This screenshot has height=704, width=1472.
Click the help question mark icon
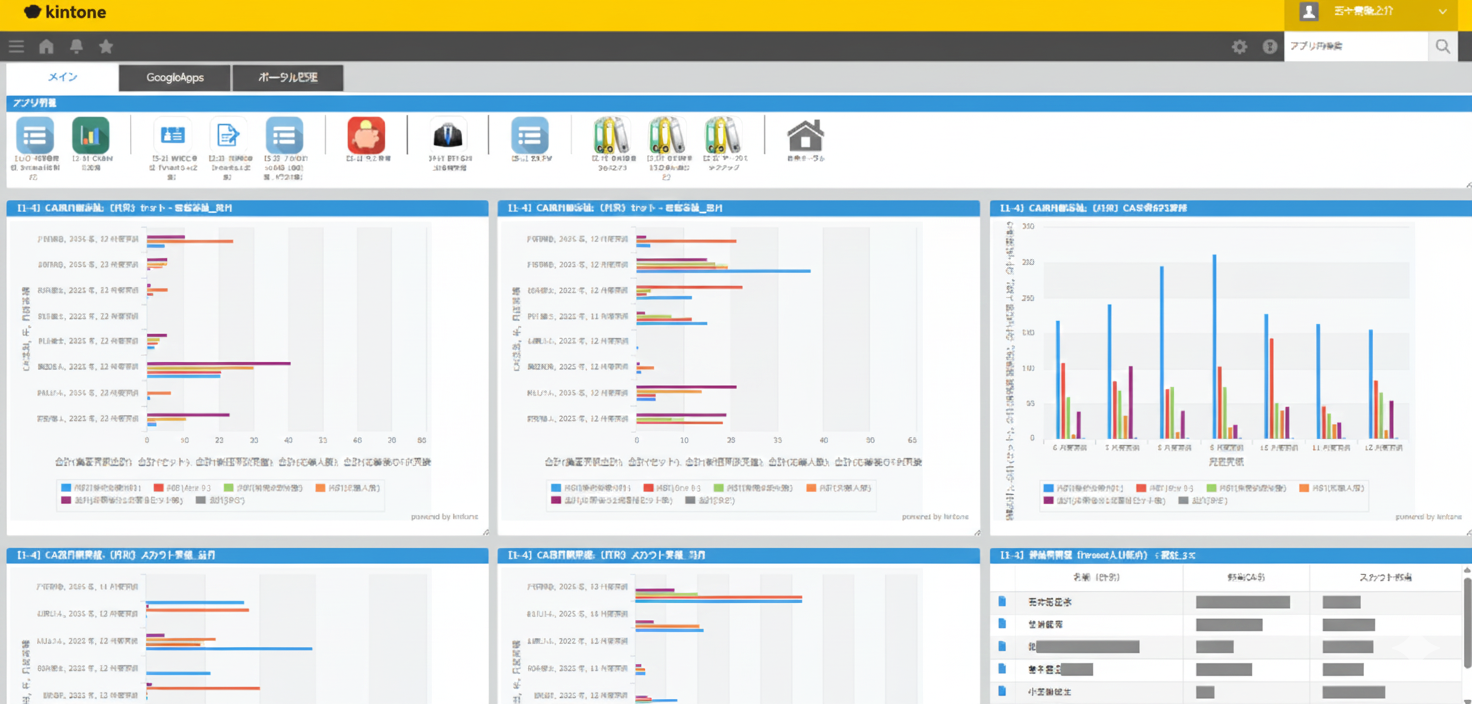[1270, 46]
